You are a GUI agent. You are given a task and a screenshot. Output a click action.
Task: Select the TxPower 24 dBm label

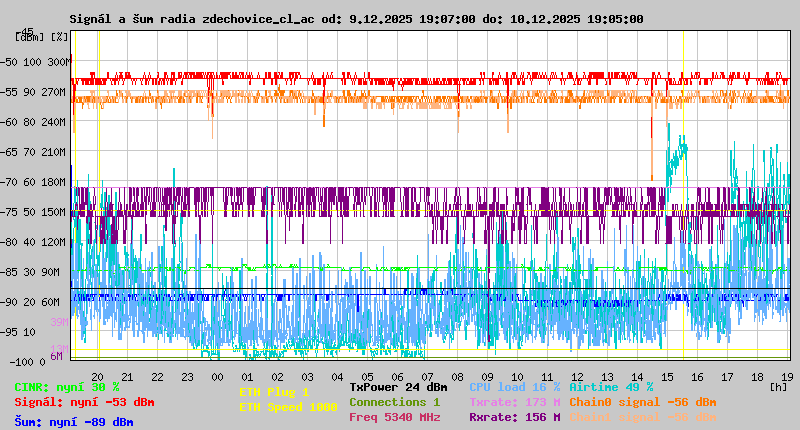[x=398, y=387]
